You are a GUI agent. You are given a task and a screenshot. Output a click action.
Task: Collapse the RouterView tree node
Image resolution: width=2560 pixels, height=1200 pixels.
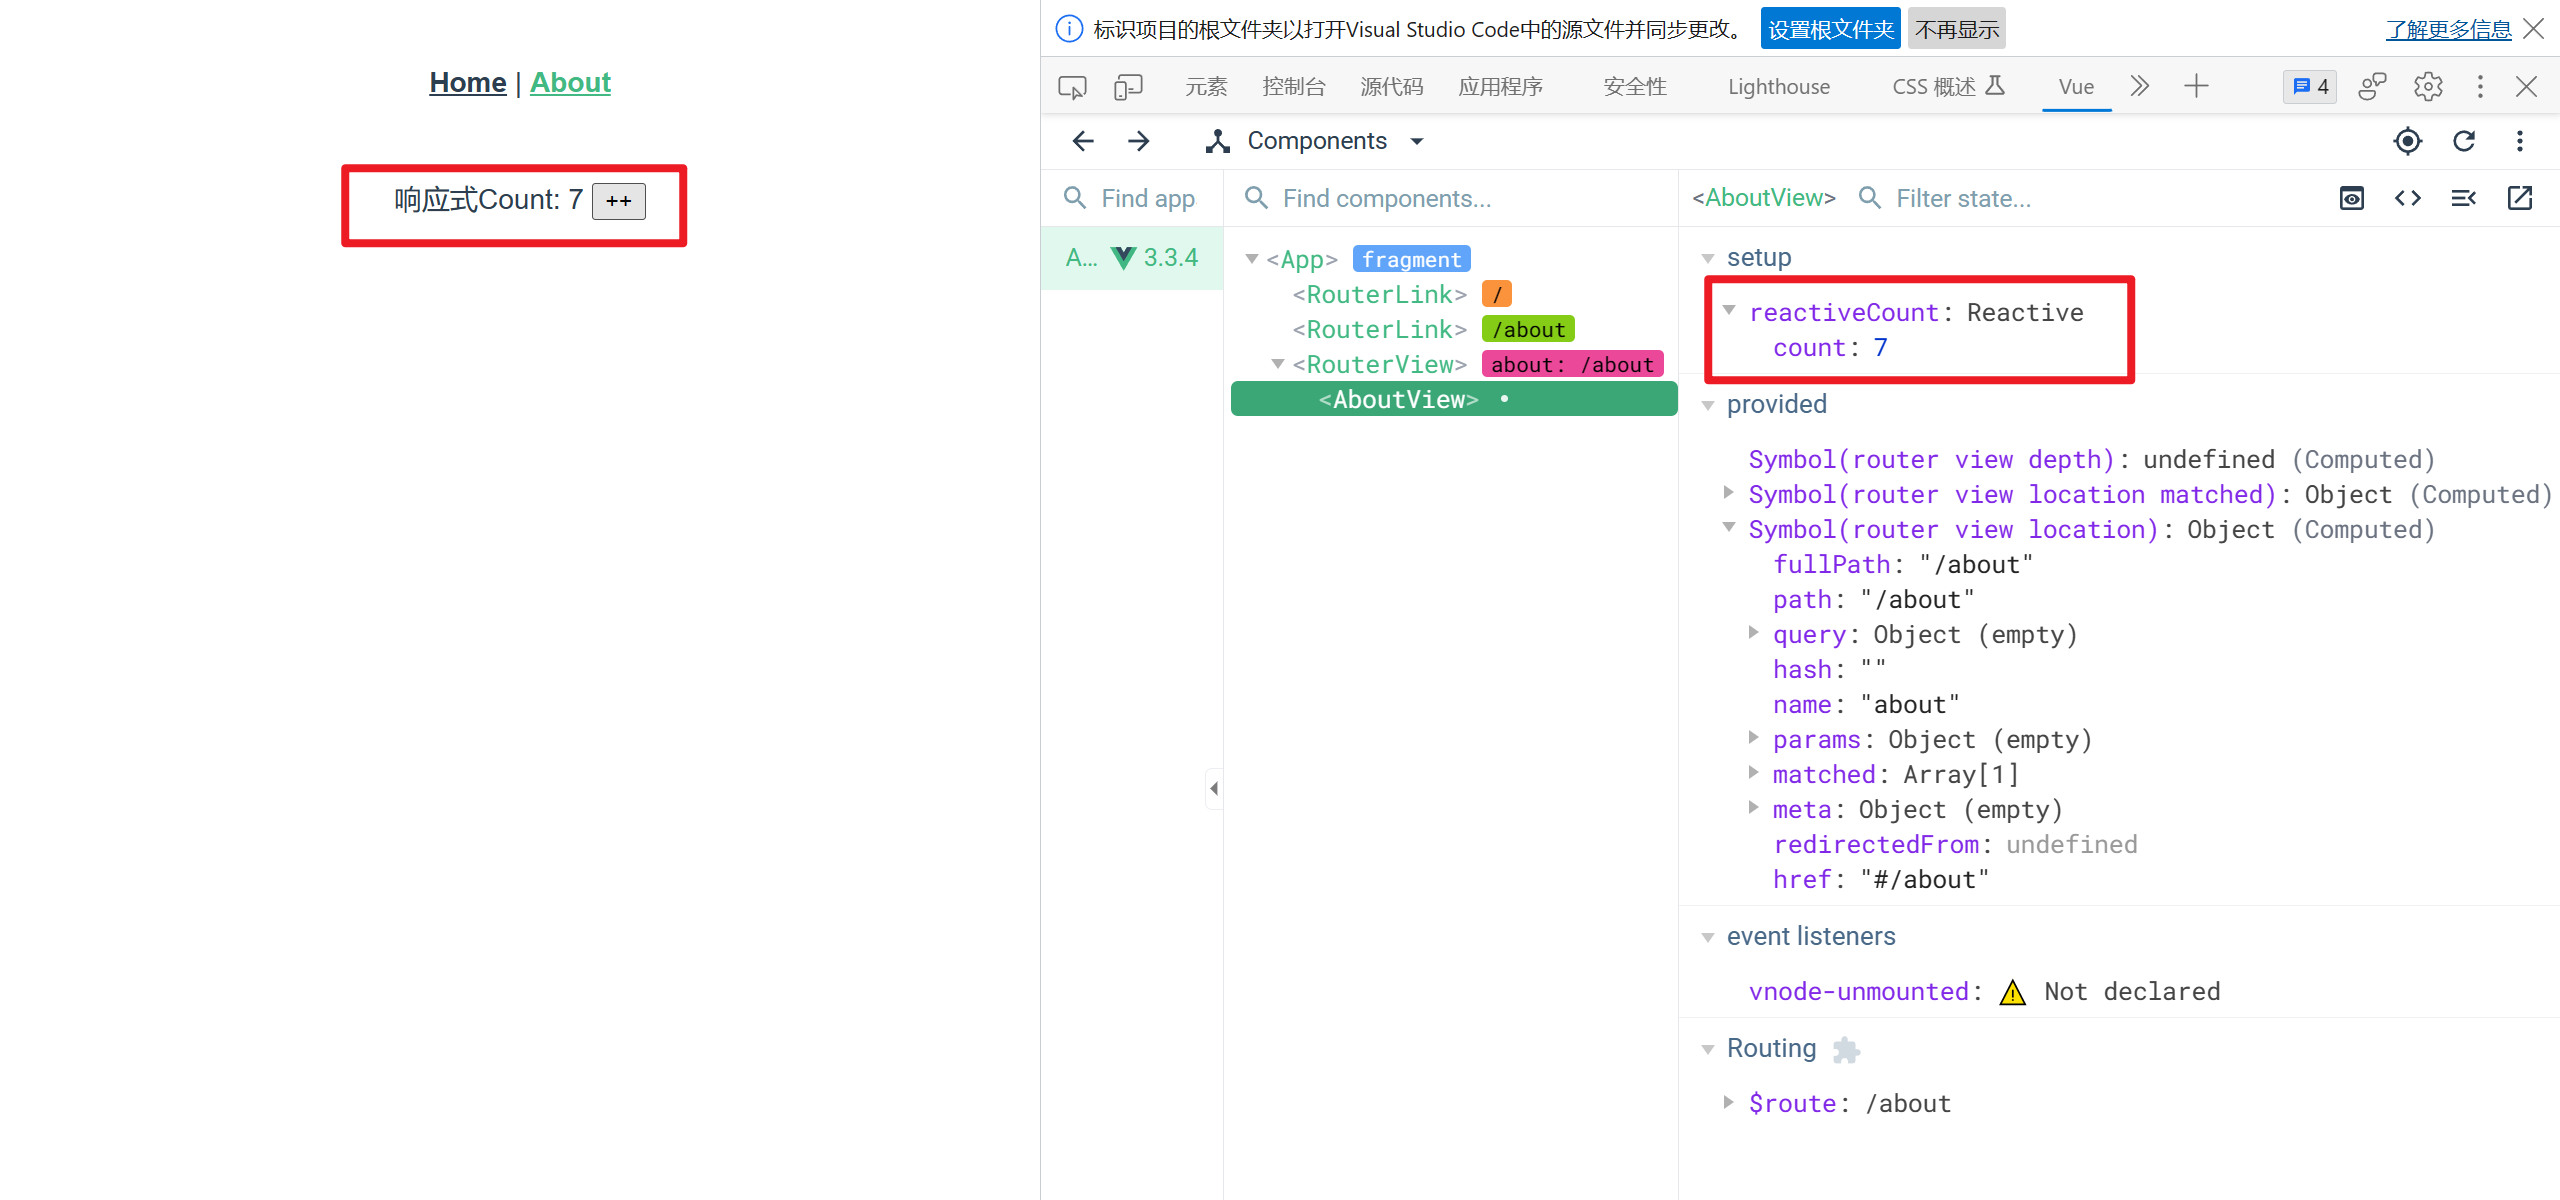pyautogui.click(x=1277, y=364)
